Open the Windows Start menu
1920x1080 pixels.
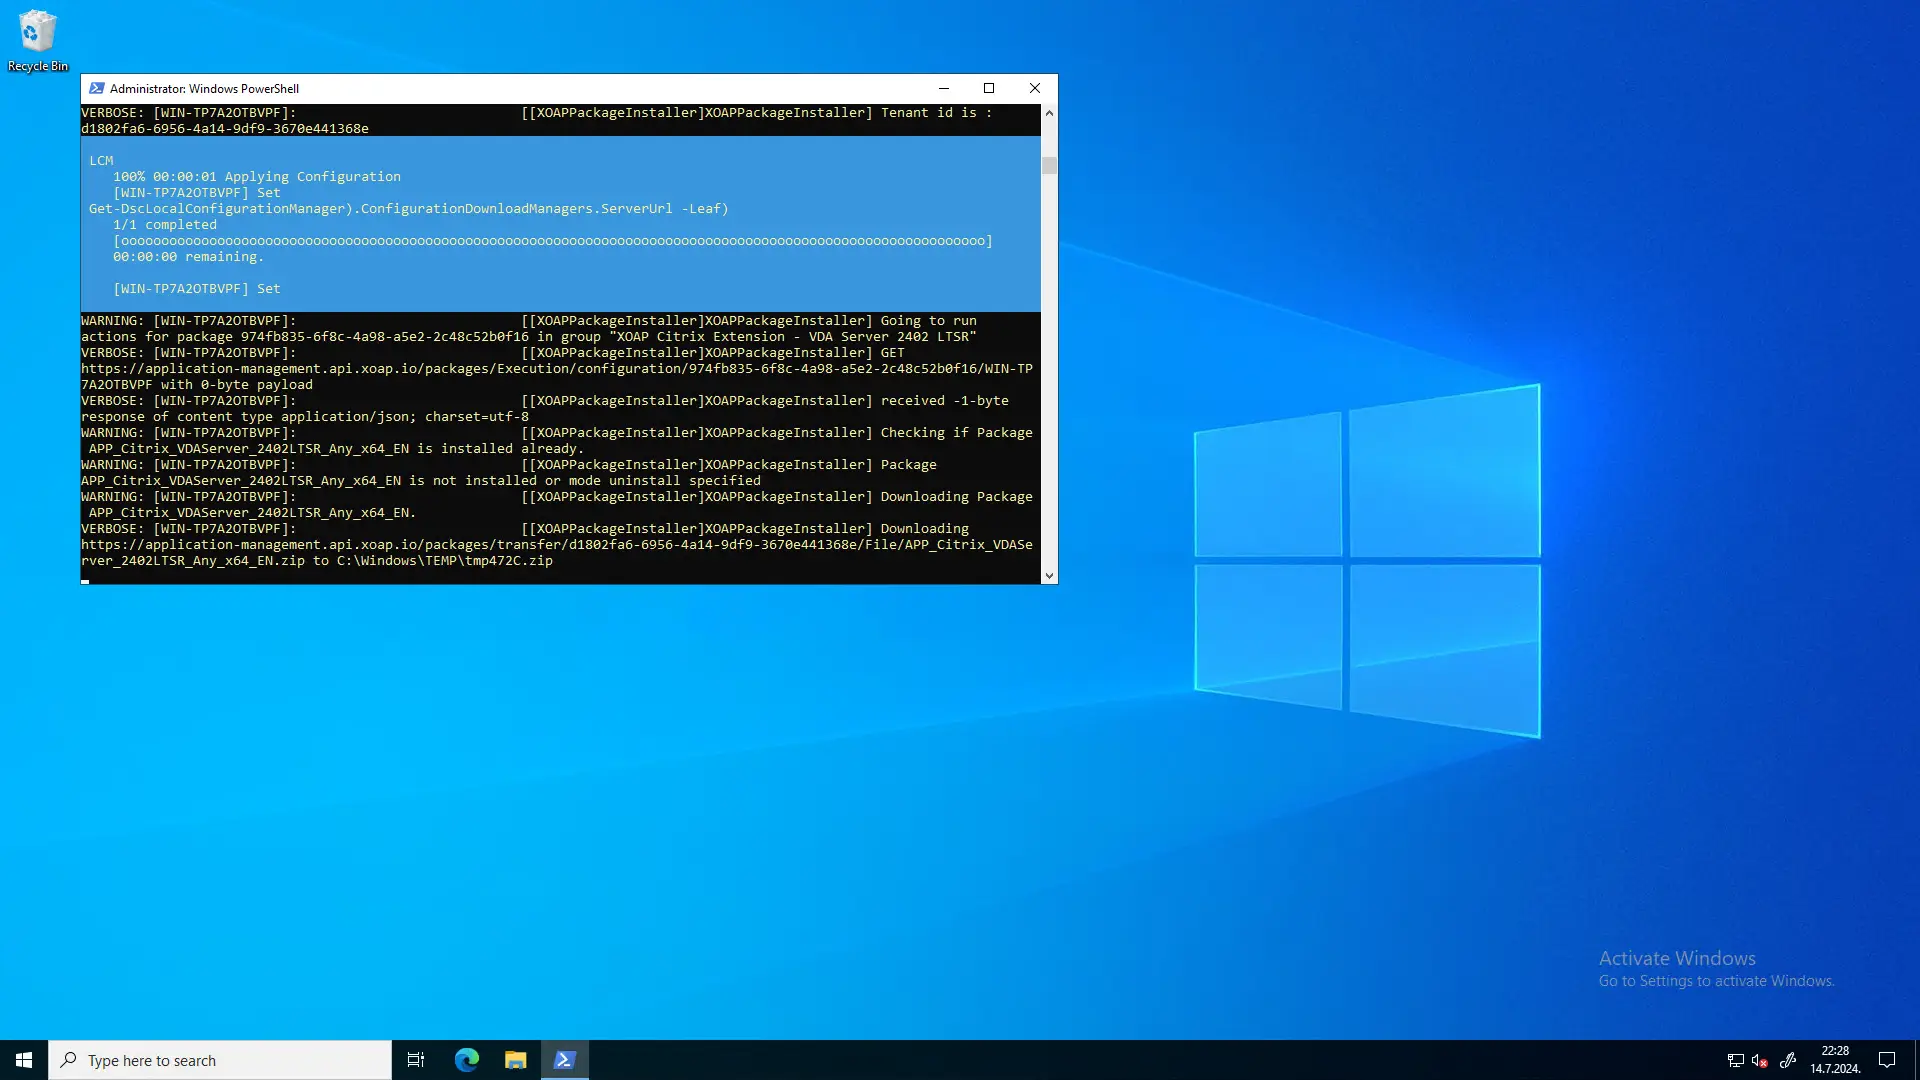click(24, 1060)
